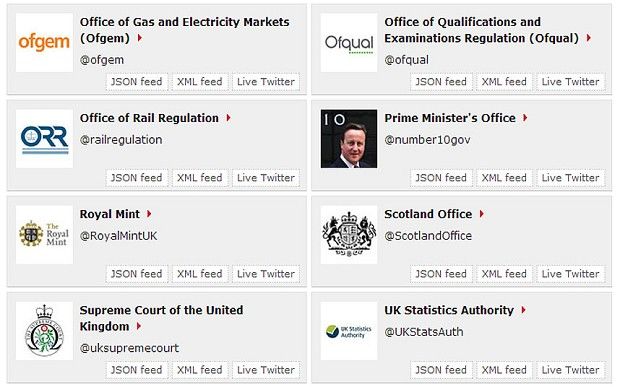This screenshot has height=387, width=620.
Task: Click the Ofgem orange logo
Action: tap(44, 43)
